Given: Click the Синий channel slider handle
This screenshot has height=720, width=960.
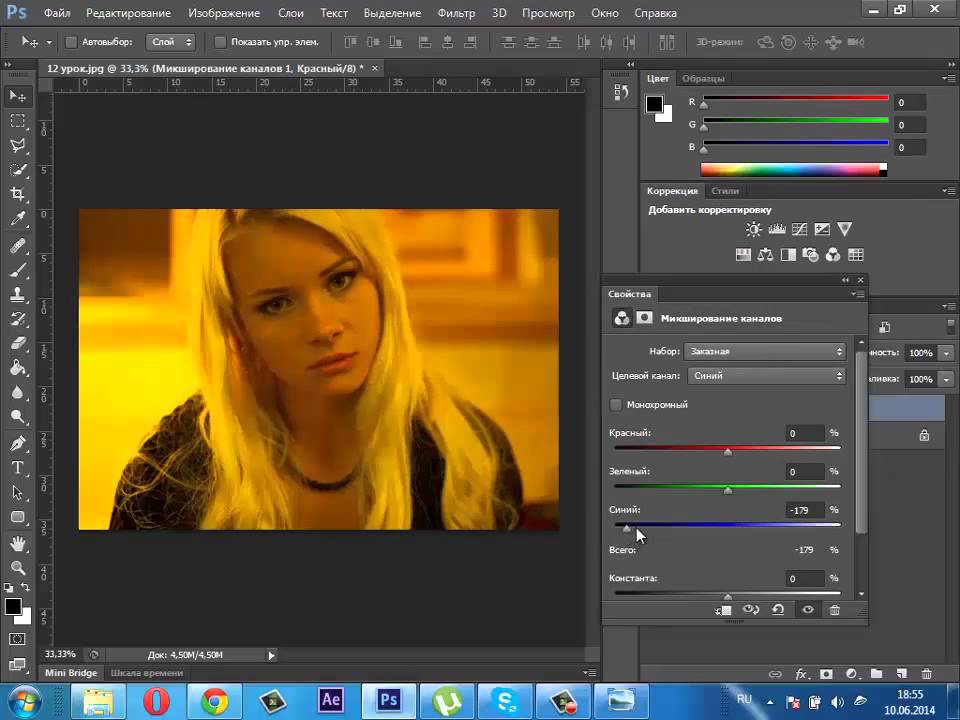Looking at the screenshot, I should click(627, 528).
